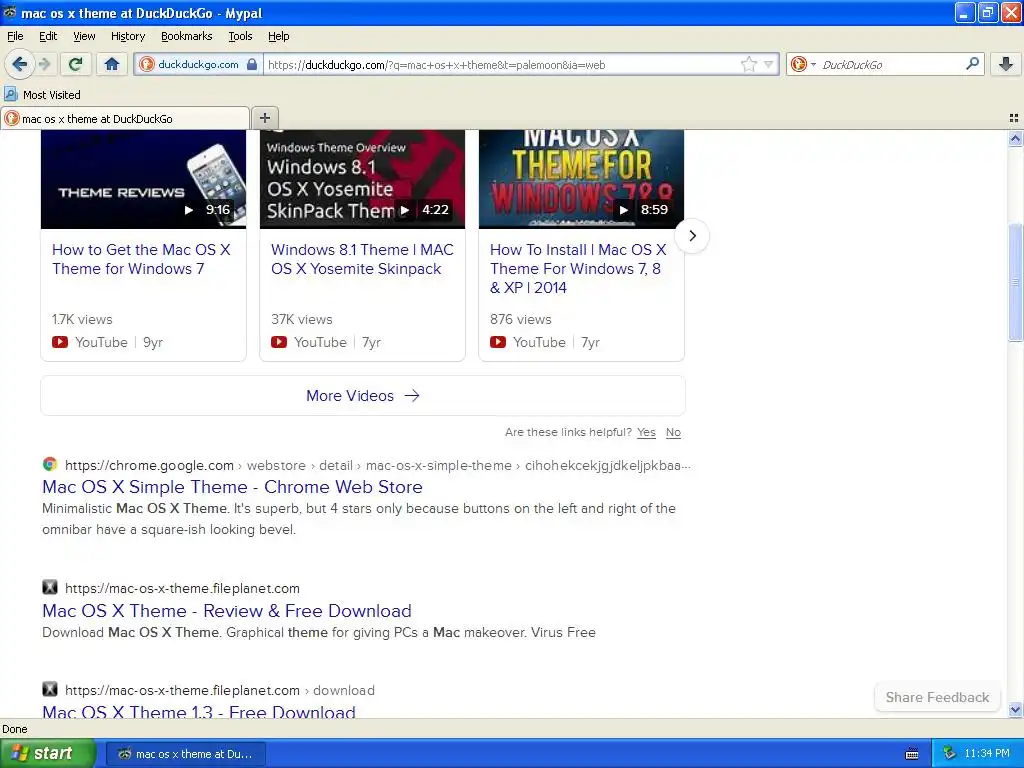The height and width of the screenshot is (768, 1024).
Task: Show next videos with the carousel chevron
Action: [x=692, y=236]
